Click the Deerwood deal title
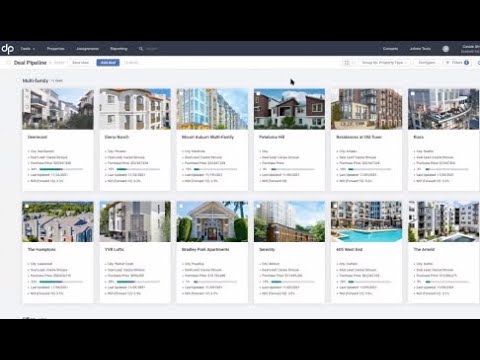Viewport: 480px width, 360px height. [37, 137]
